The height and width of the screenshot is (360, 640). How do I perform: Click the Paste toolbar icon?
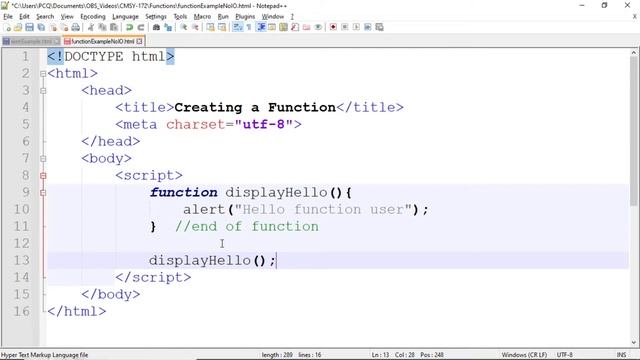pyautogui.click(x=114, y=27)
